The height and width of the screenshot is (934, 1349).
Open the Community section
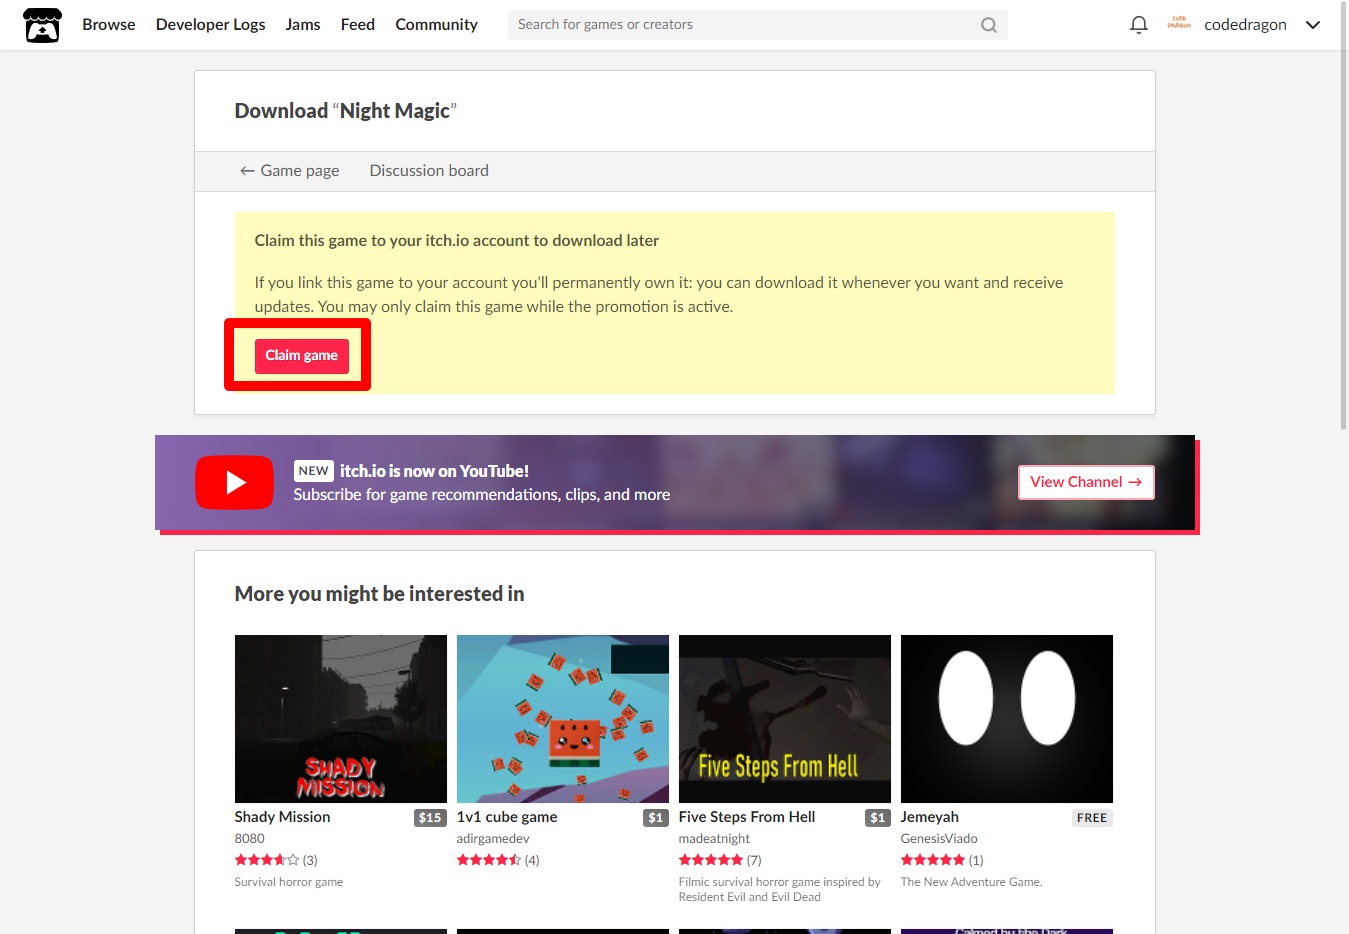pos(436,25)
